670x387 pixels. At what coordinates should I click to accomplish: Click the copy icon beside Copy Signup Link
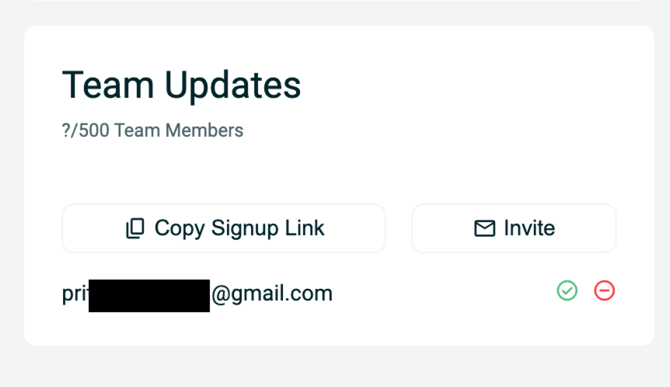135,228
